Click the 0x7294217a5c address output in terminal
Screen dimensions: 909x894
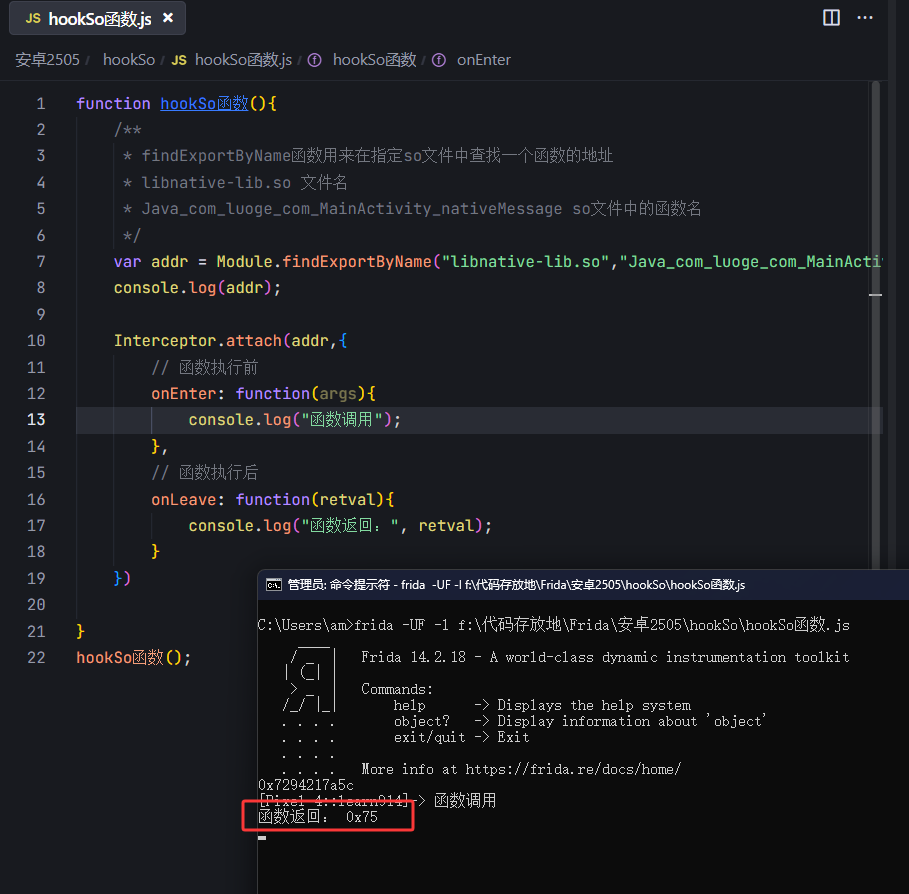tap(306, 785)
